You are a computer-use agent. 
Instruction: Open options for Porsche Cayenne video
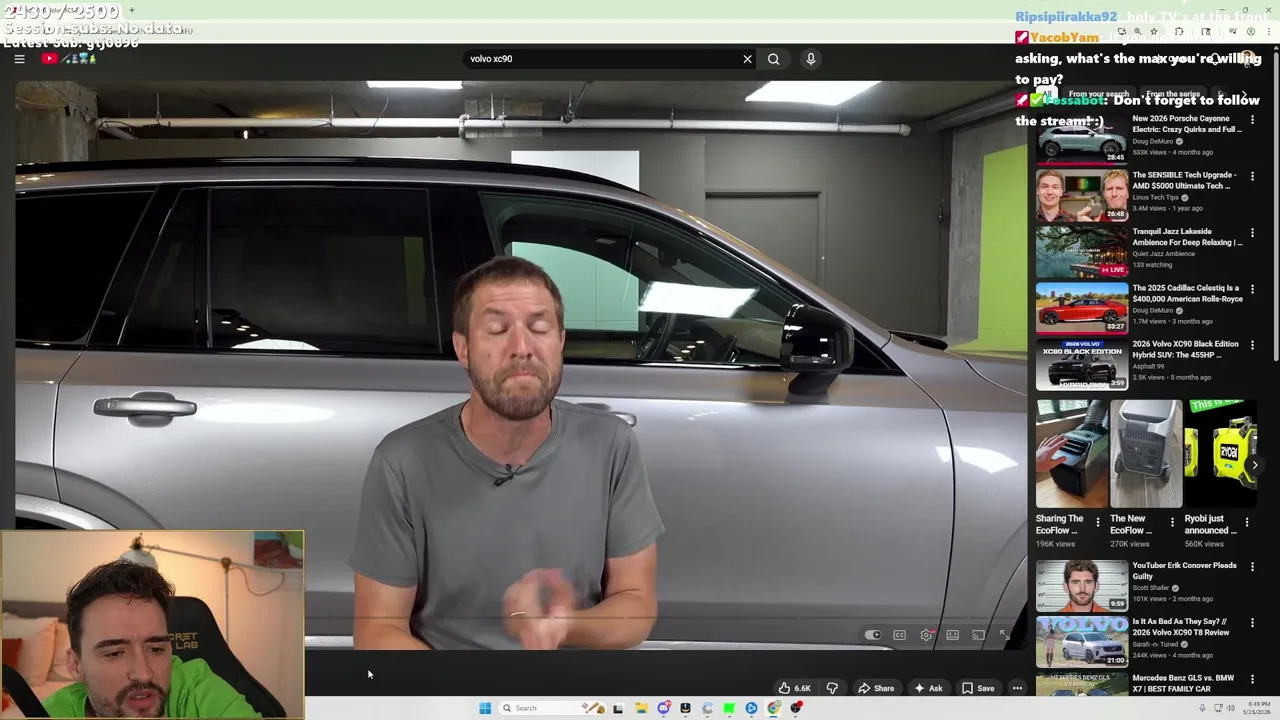1252,120
